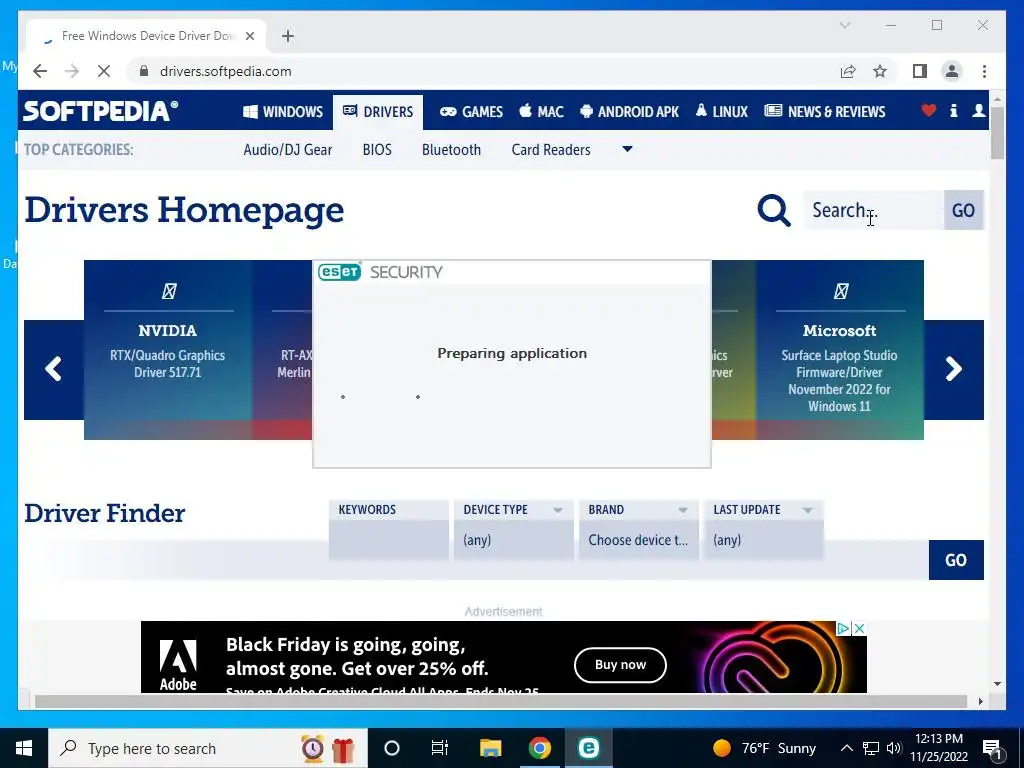
Task: Open the Games section
Action: (471, 112)
